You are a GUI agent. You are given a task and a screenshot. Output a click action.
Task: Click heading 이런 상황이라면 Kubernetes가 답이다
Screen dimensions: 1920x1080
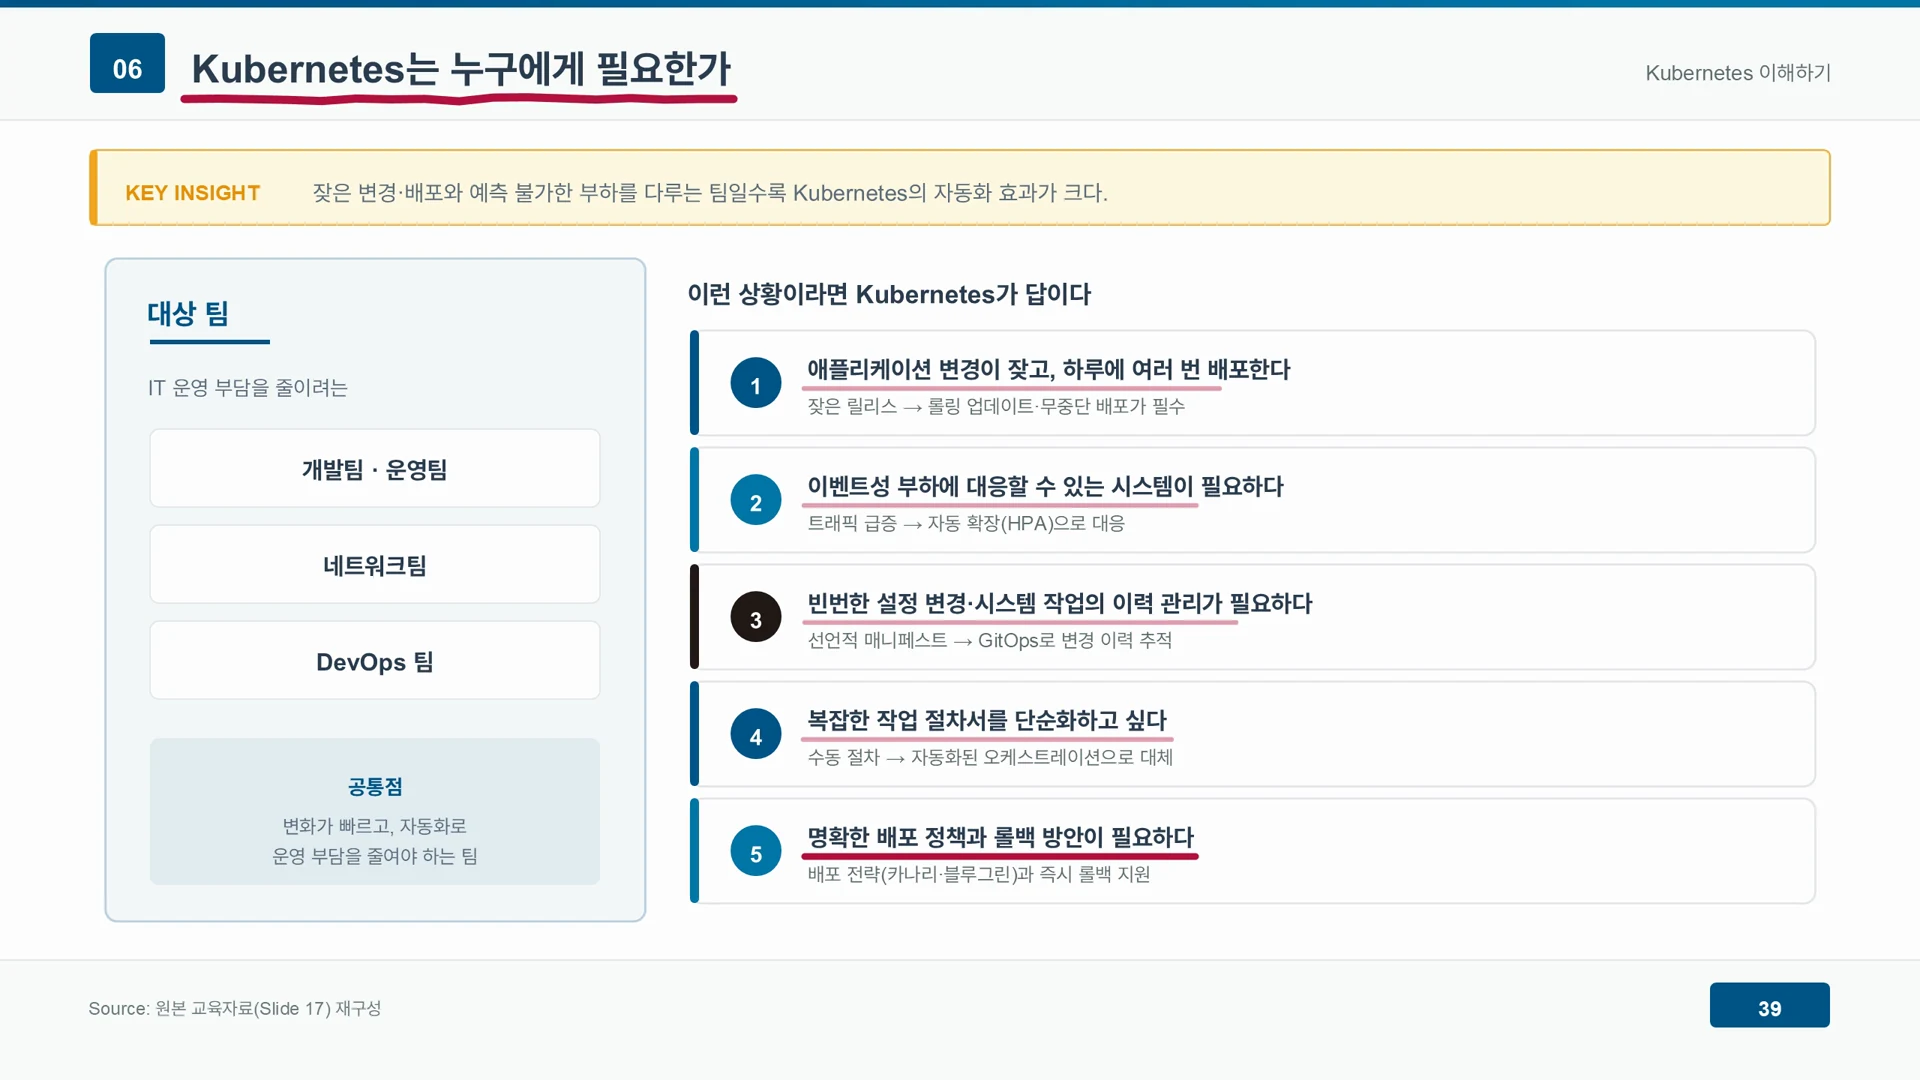coord(889,294)
